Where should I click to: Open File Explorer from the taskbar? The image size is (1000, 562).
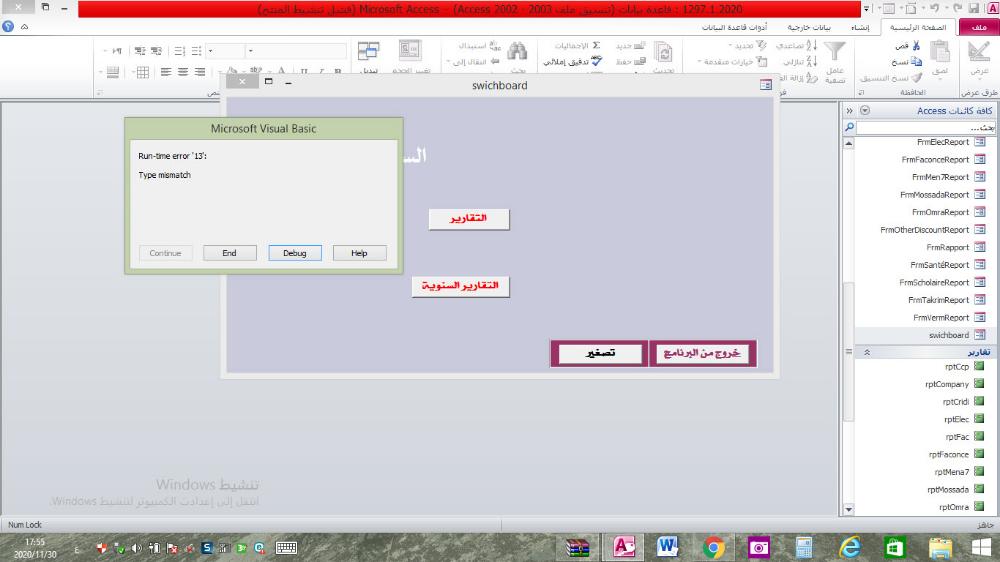(939, 547)
